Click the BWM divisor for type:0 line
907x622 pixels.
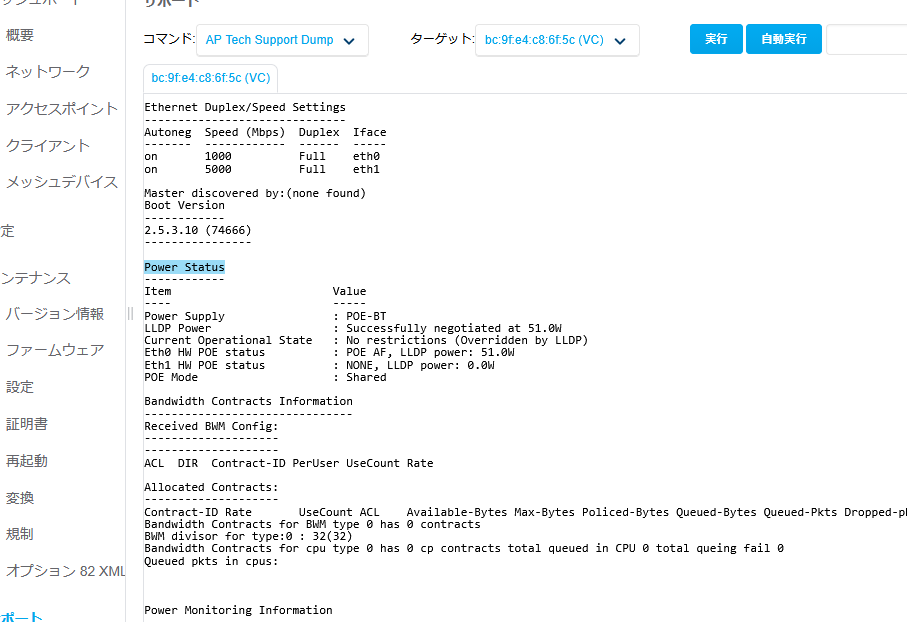(248, 536)
